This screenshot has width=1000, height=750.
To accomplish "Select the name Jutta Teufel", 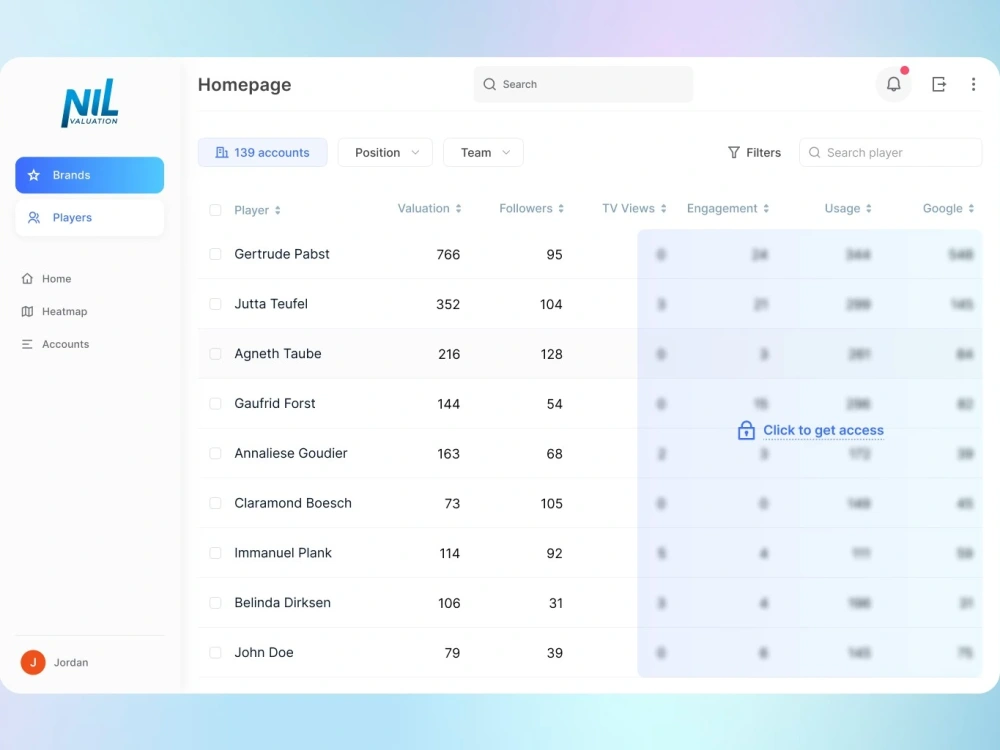I will pos(271,304).
